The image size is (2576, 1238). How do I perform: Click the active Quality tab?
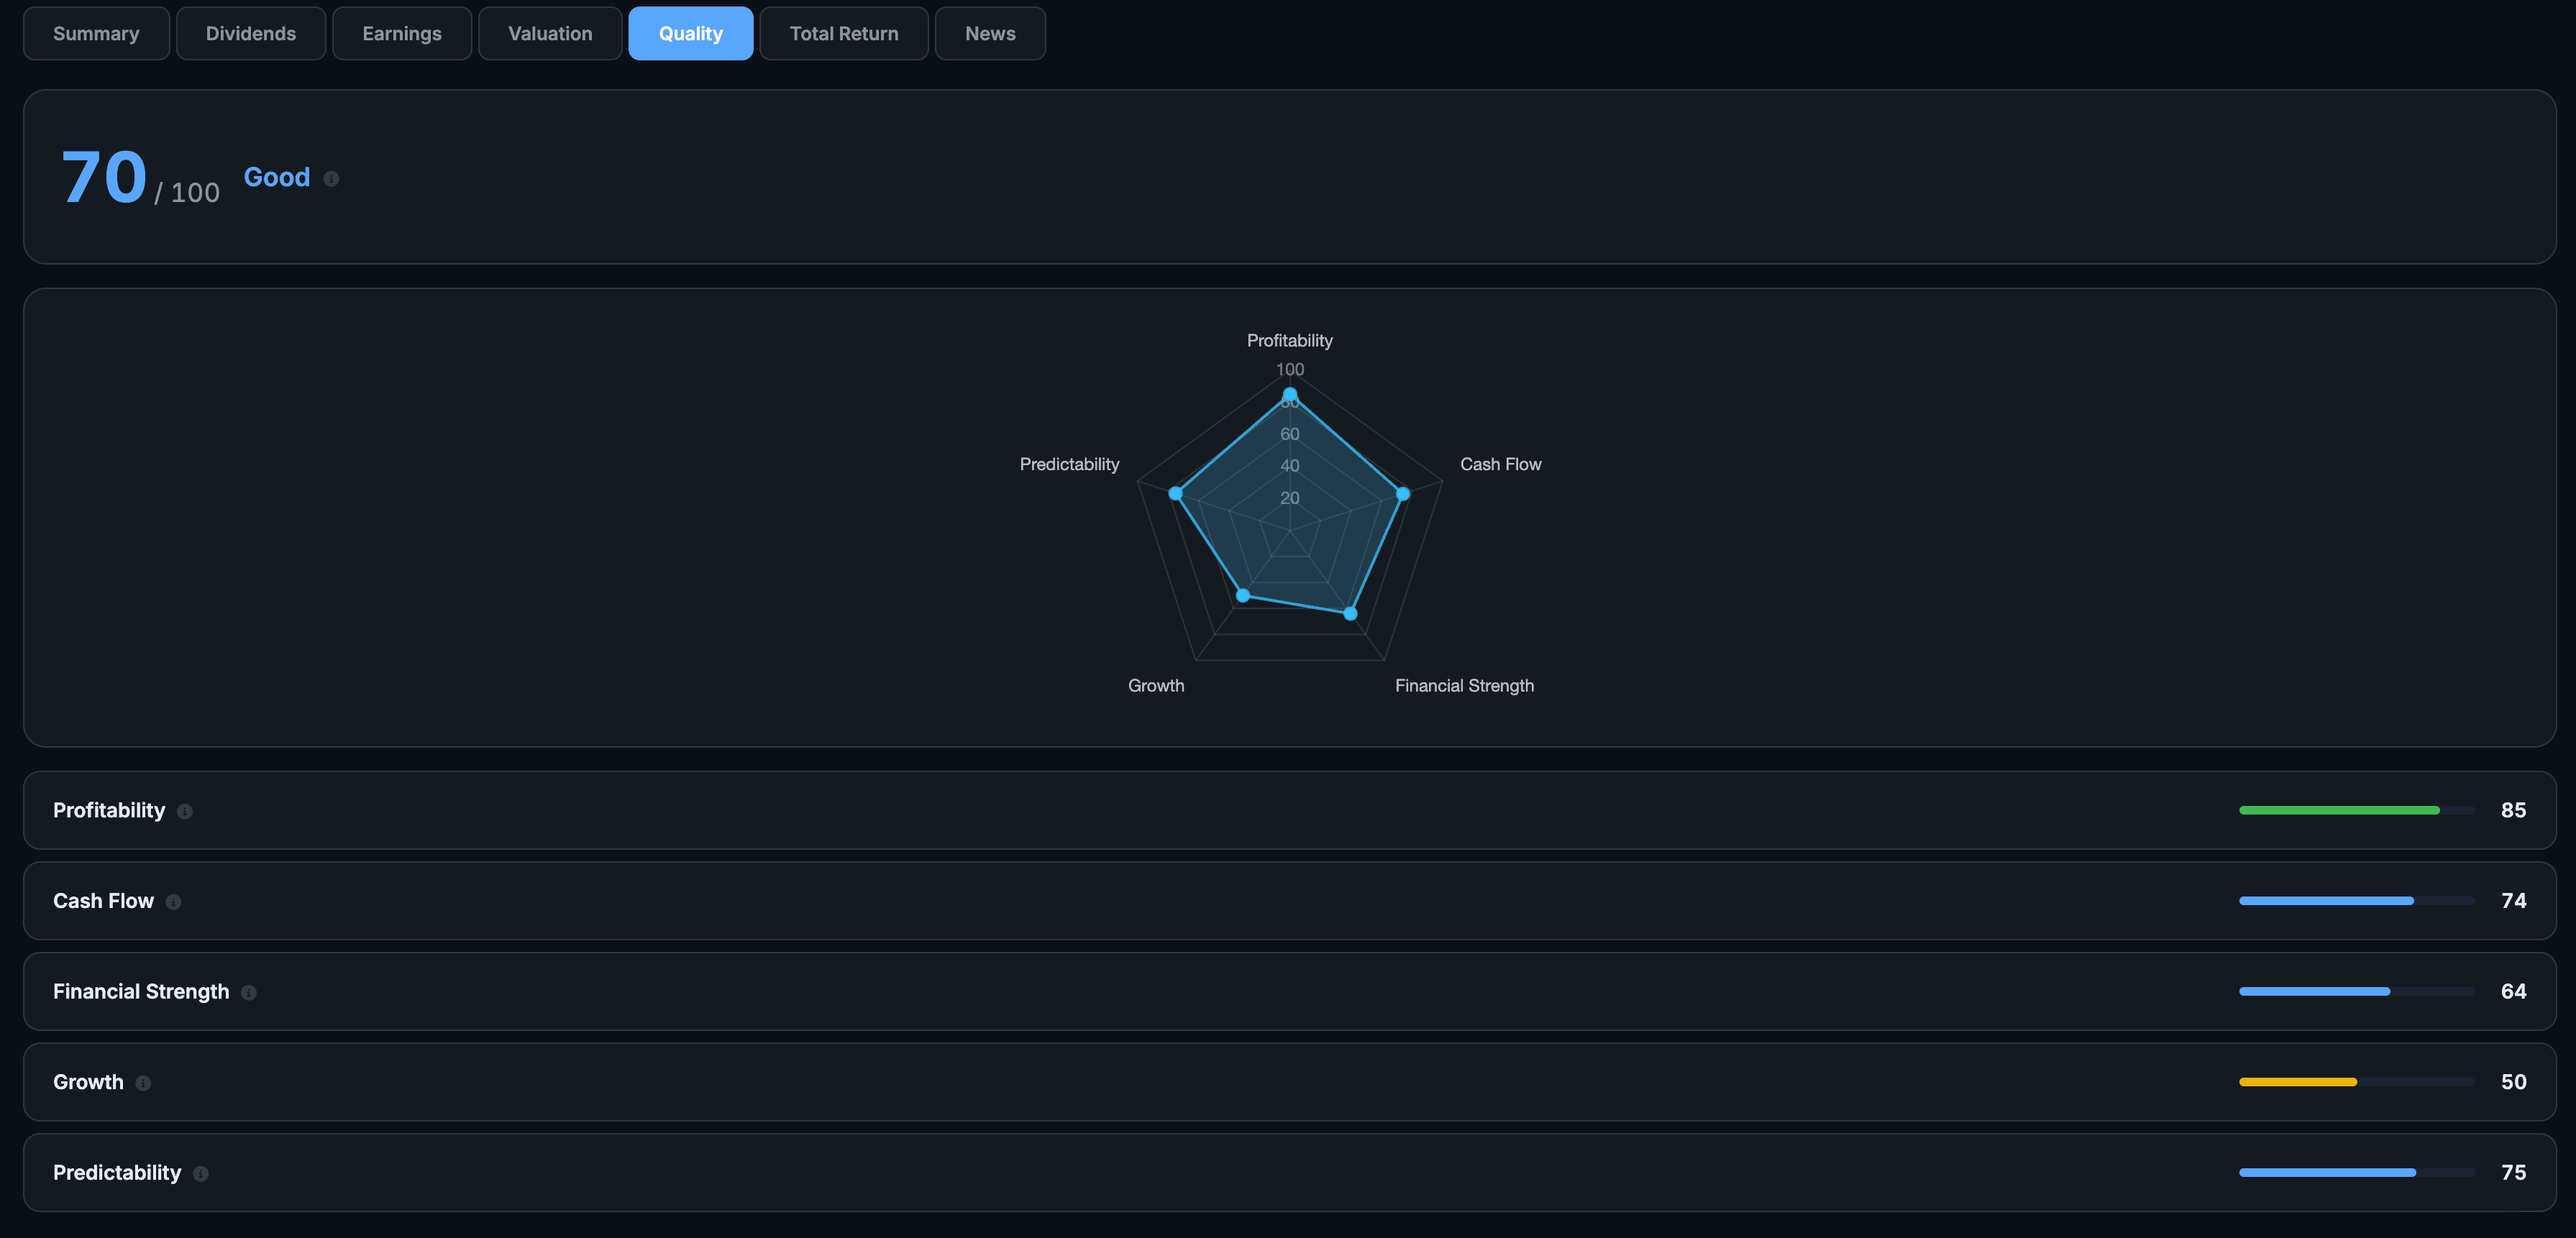(691, 33)
